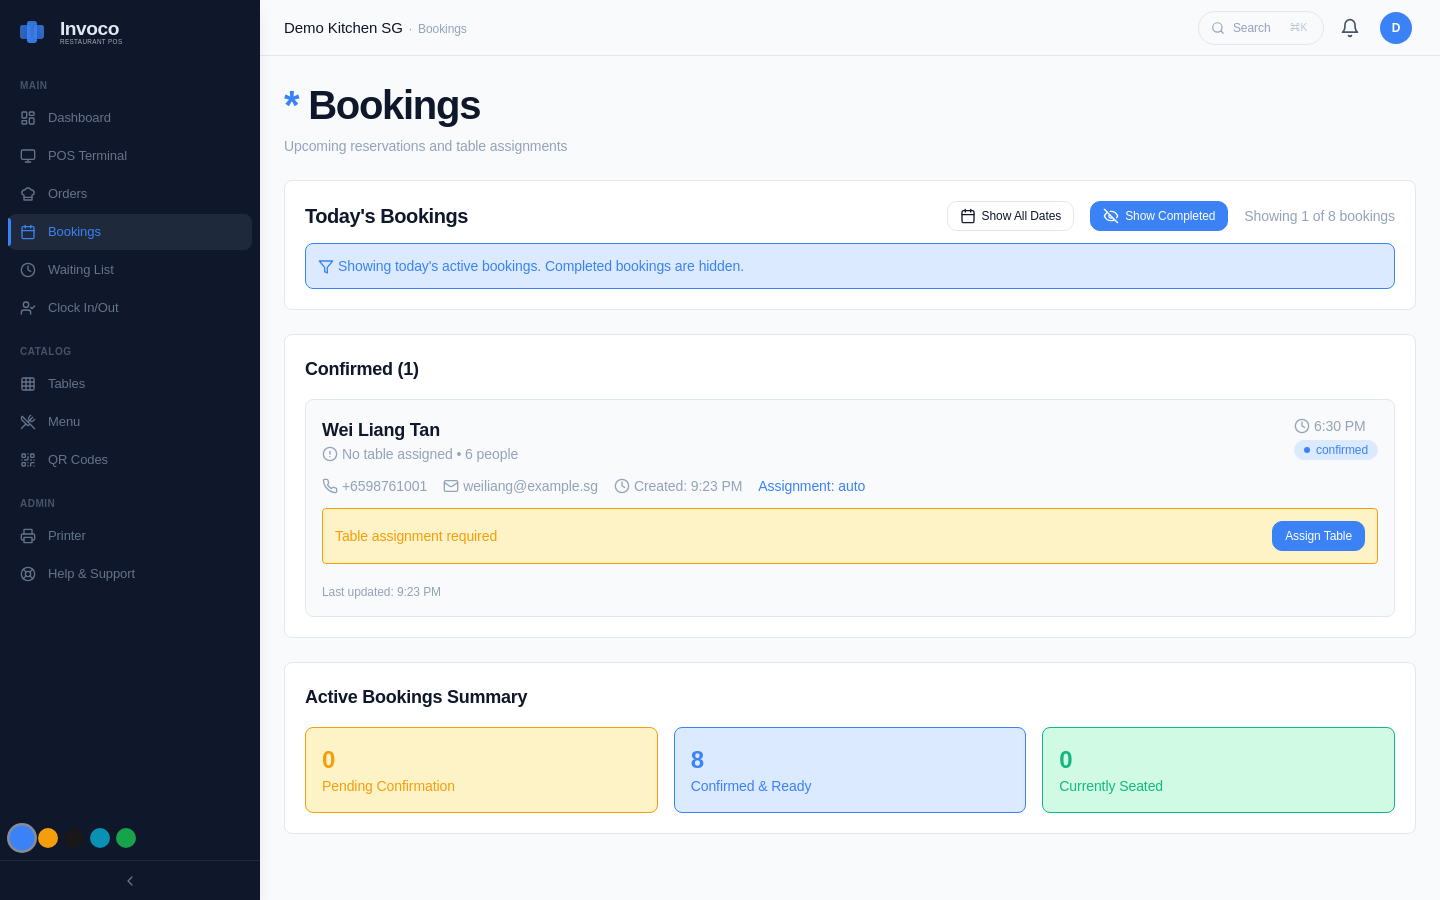Open the Orders section
This screenshot has height=900, width=1440.
pyautogui.click(x=67, y=193)
